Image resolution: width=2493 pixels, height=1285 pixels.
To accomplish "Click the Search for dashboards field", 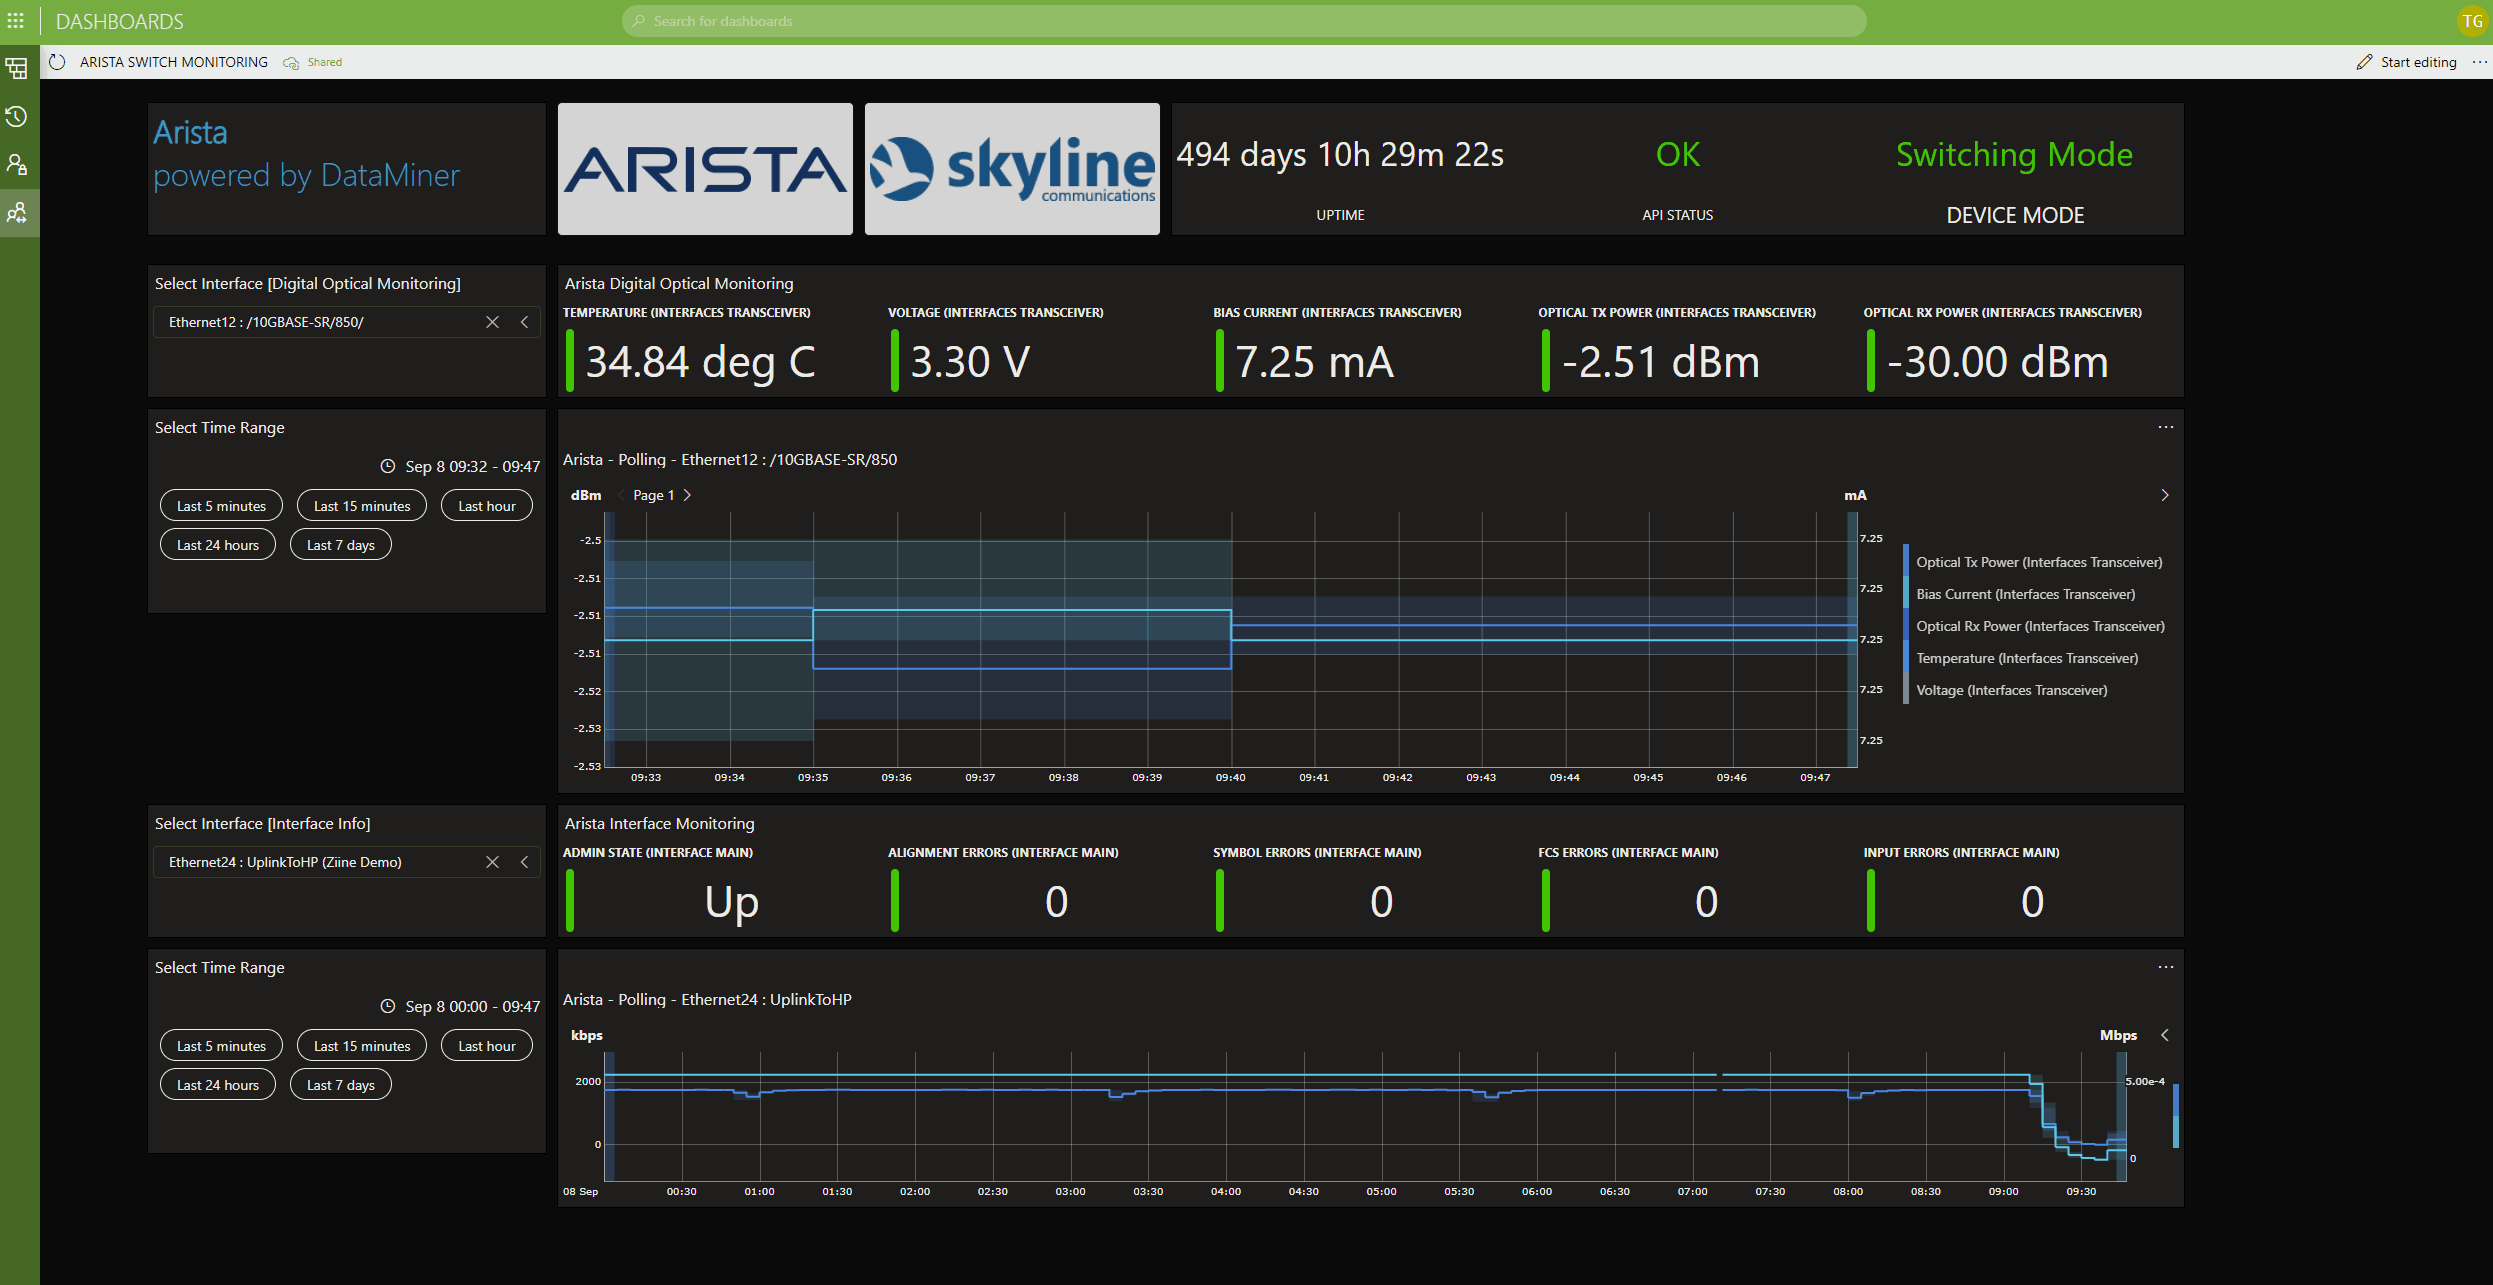I will click(1244, 21).
